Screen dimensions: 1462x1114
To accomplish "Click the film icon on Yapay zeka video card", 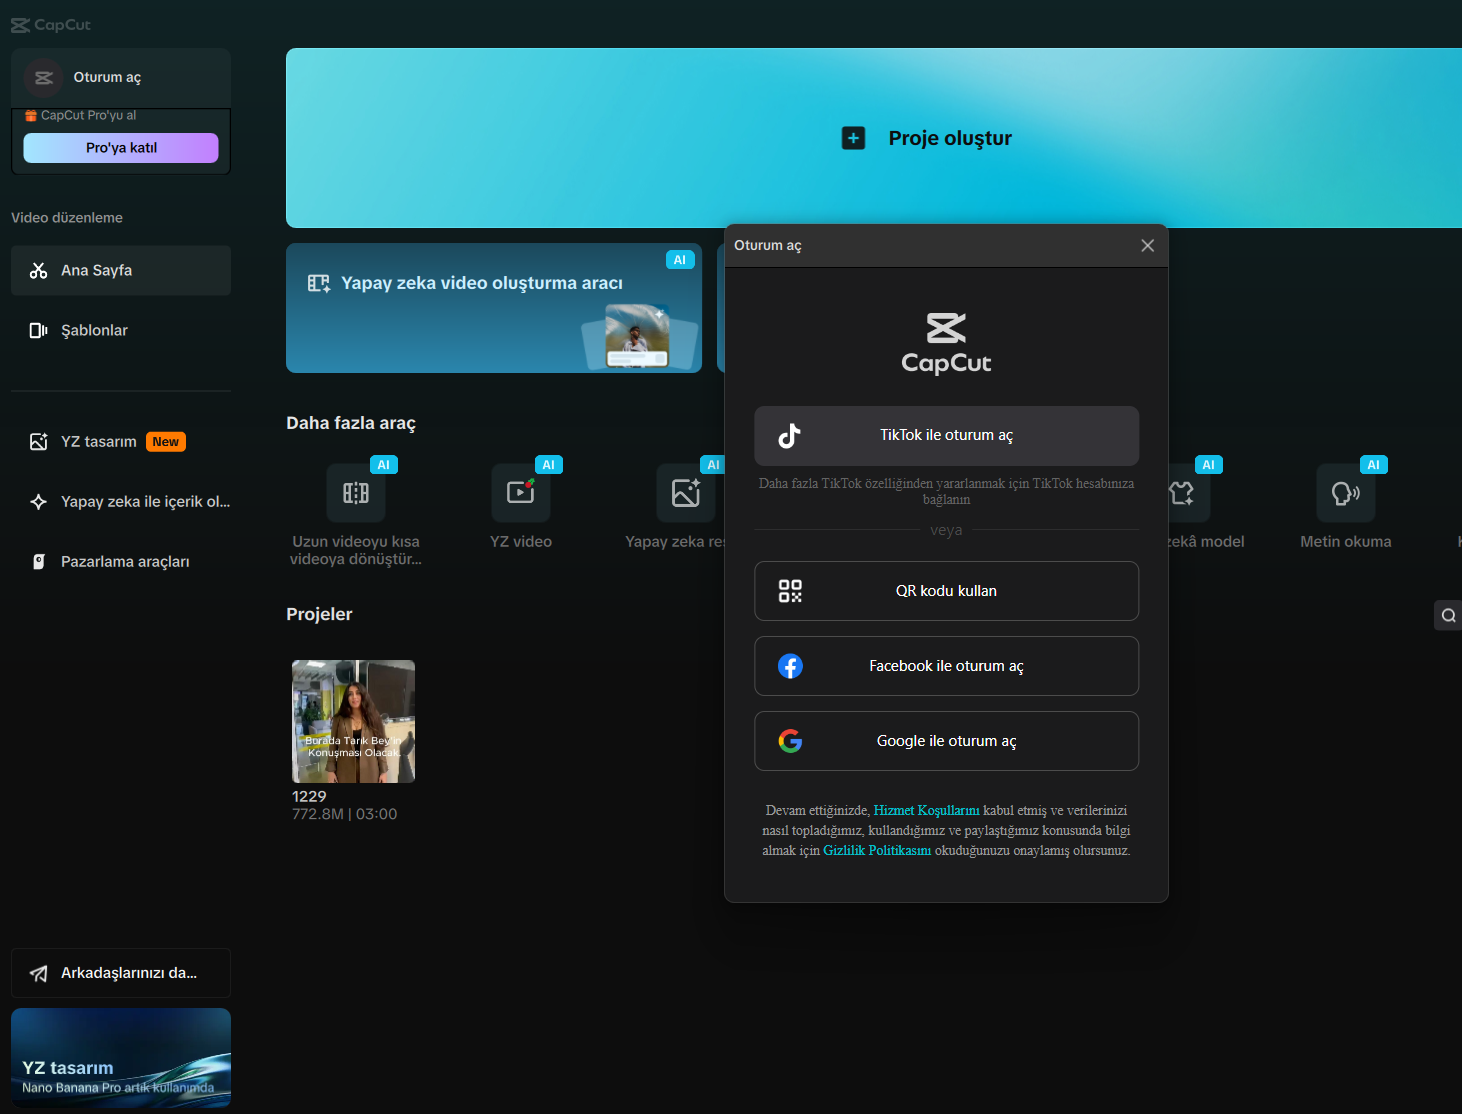I will point(319,283).
